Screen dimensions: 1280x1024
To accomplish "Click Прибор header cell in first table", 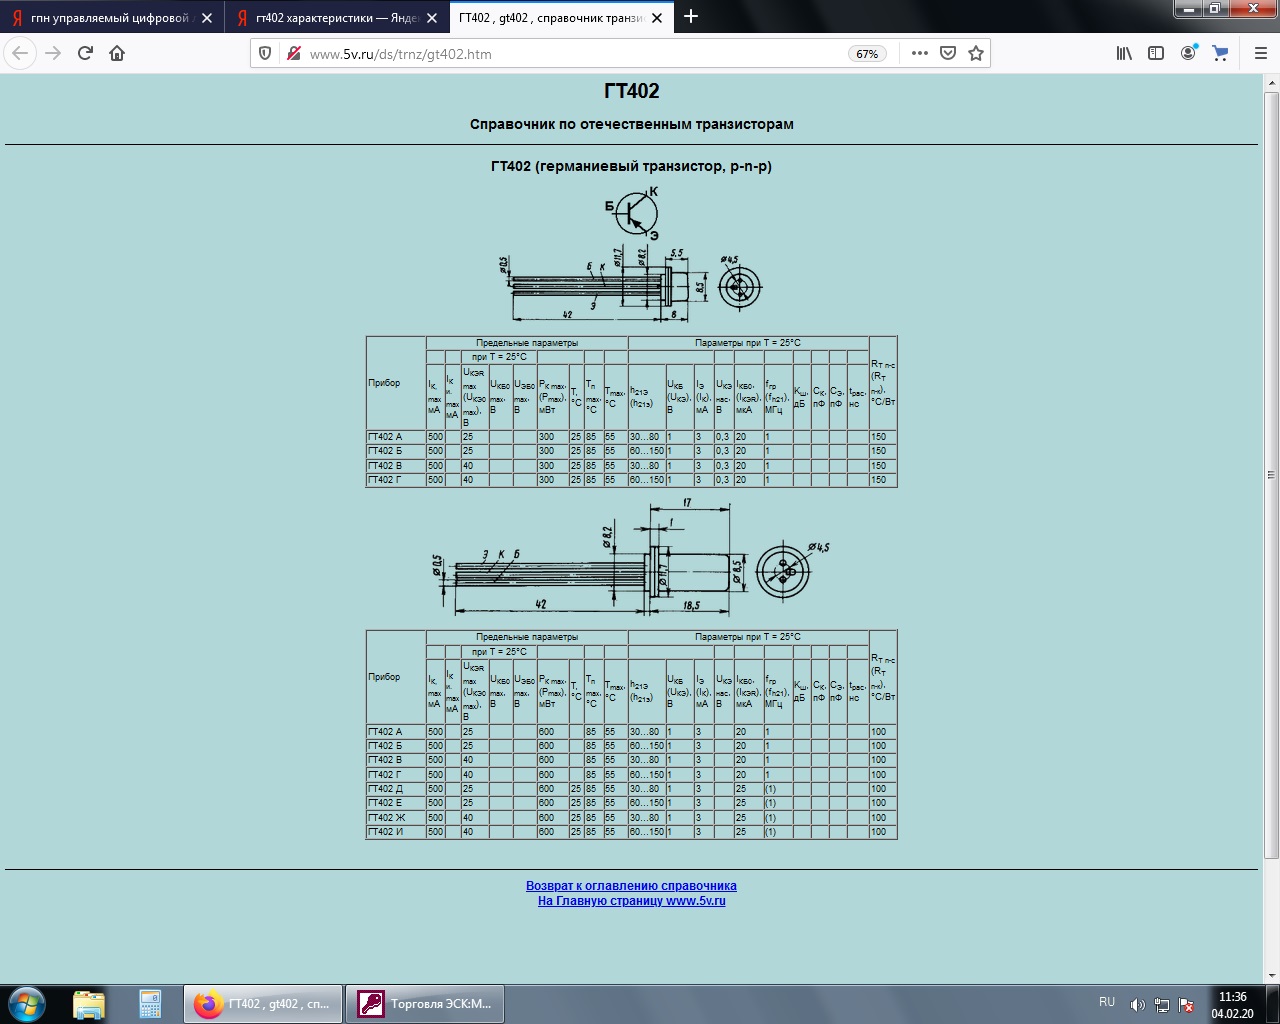I will (396, 383).
